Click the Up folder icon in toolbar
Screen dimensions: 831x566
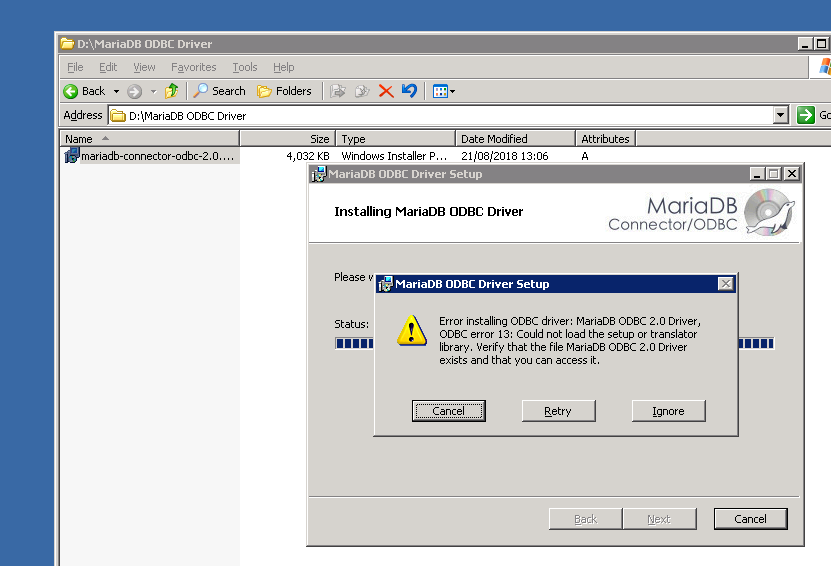[x=172, y=91]
